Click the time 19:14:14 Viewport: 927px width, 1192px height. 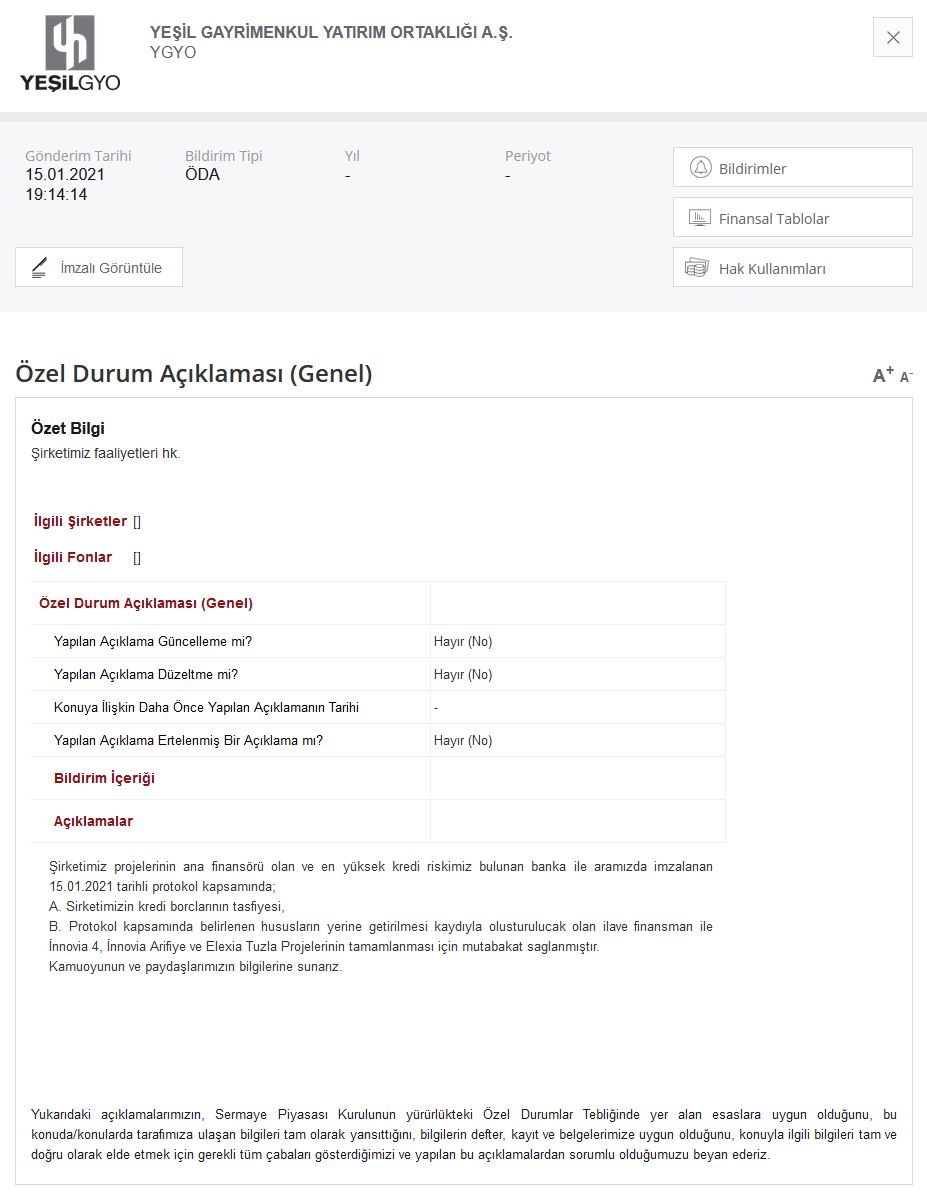pyautogui.click(x=56, y=195)
